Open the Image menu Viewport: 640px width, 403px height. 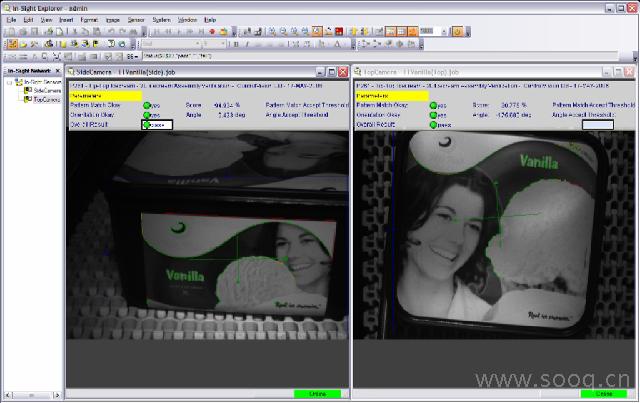110,20
